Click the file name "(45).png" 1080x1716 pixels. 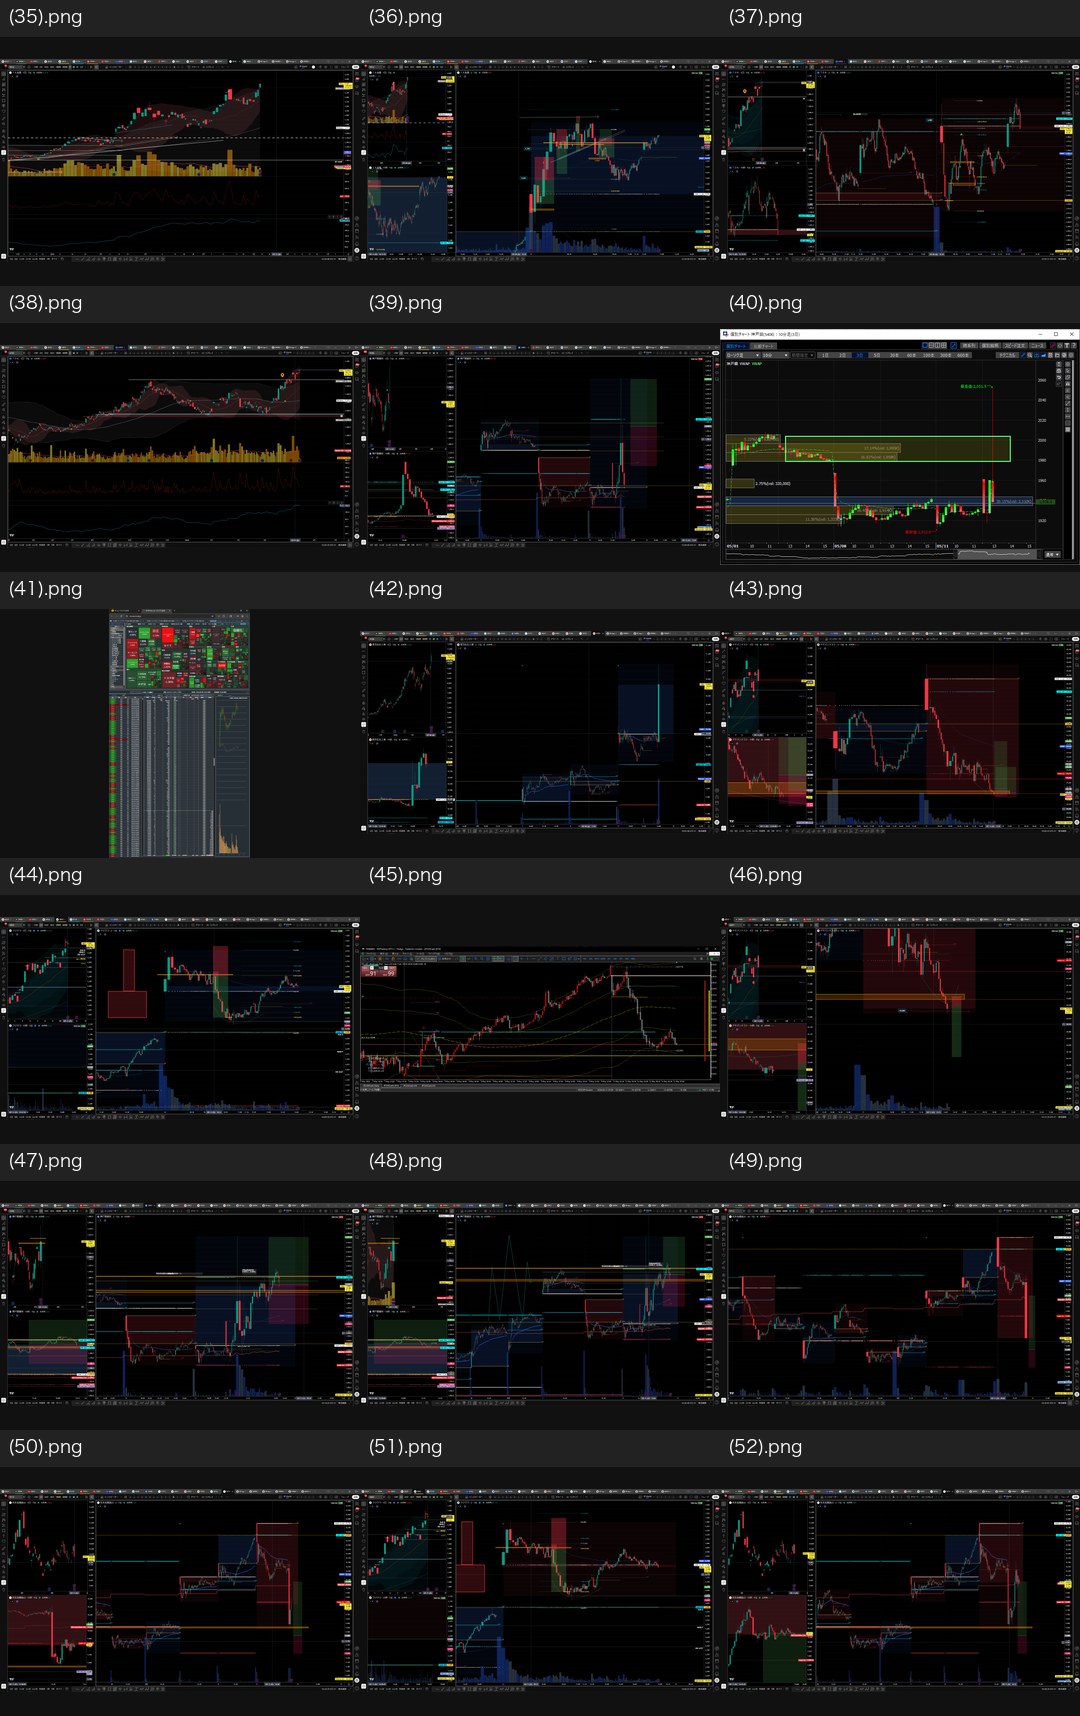click(406, 875)
